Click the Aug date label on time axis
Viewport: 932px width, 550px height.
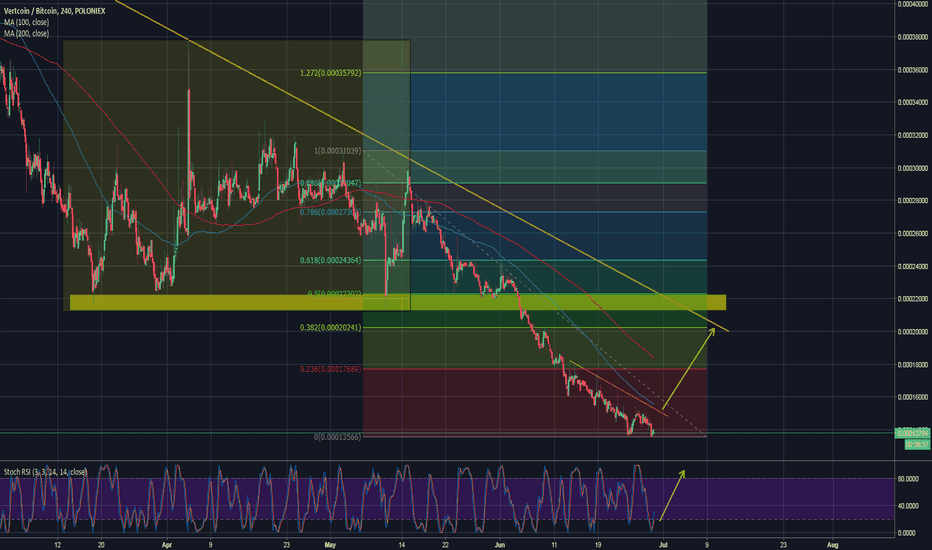click(833, 545)
